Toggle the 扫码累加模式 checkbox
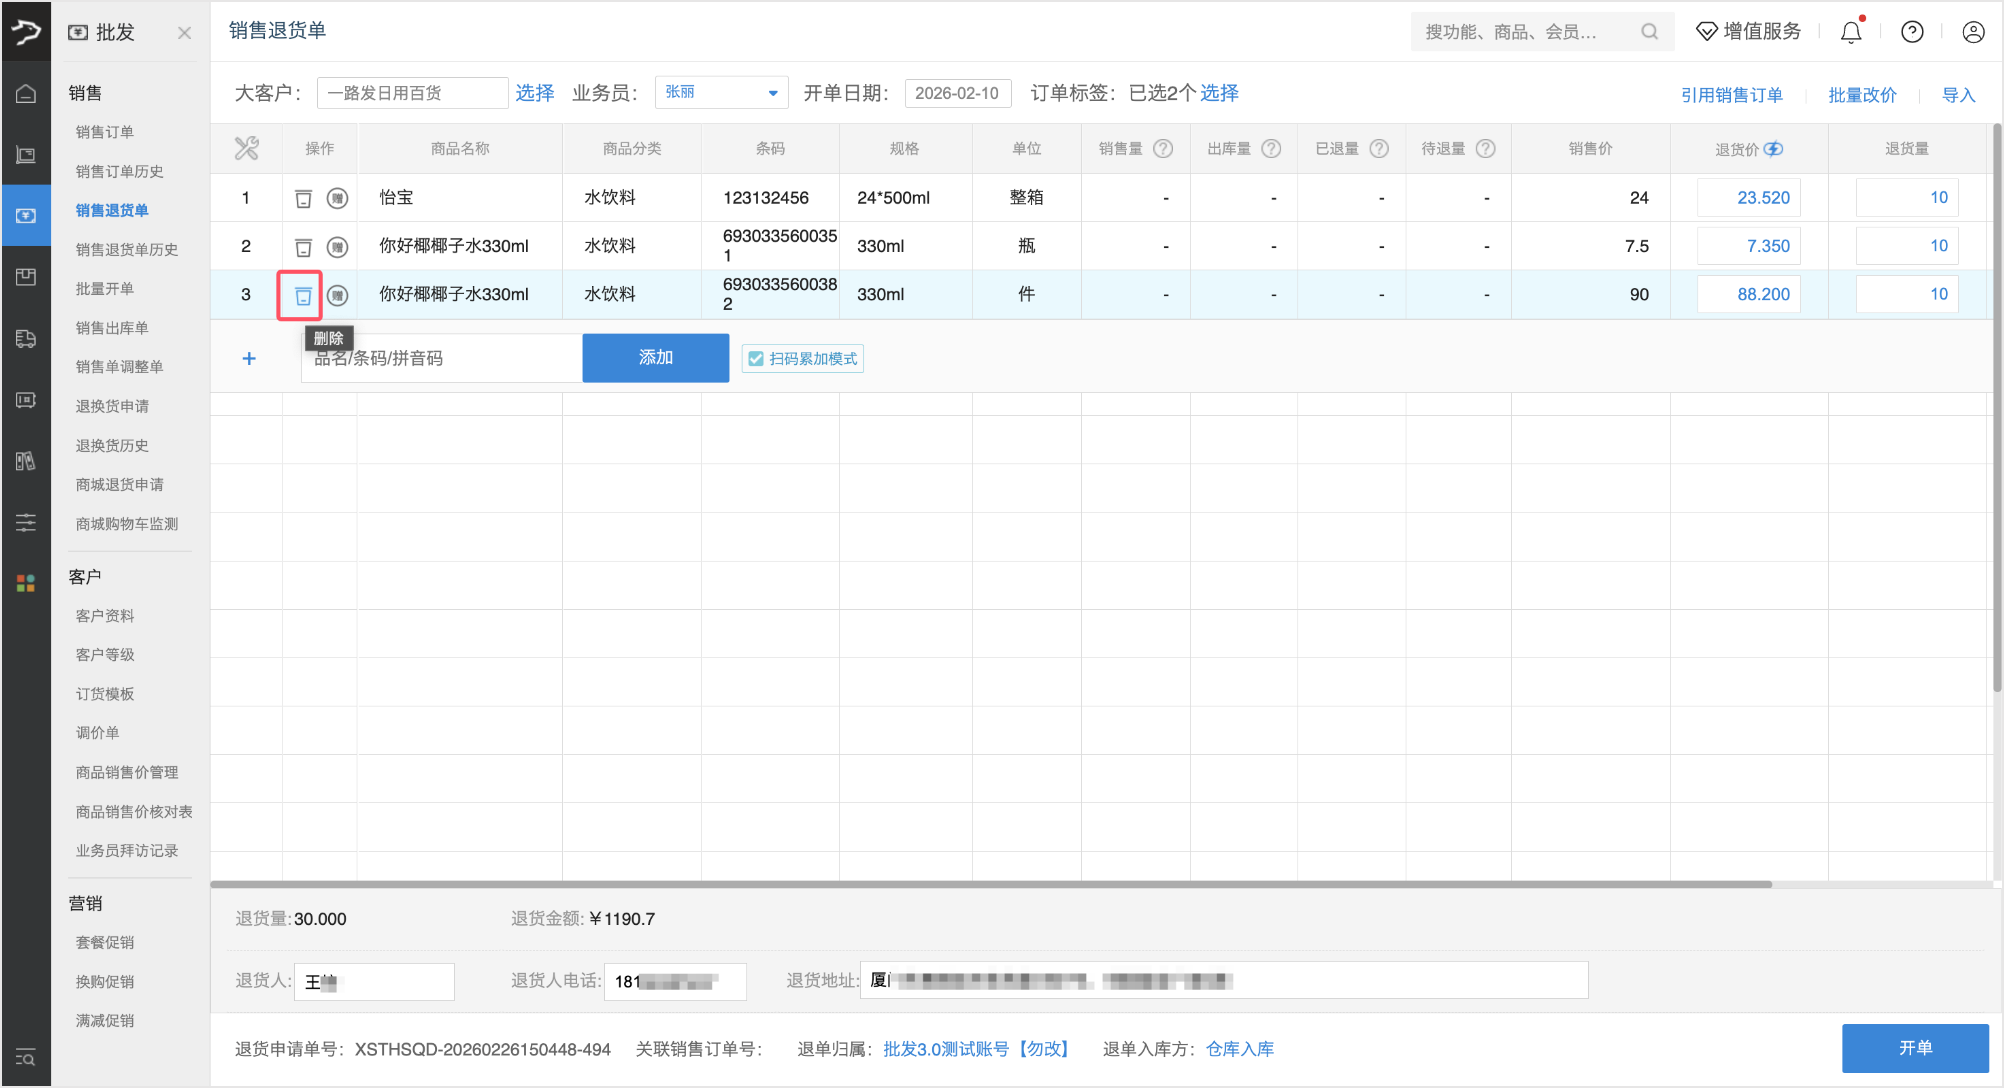Viewport: 2005px width, 1089px height. tap(756, 358)
